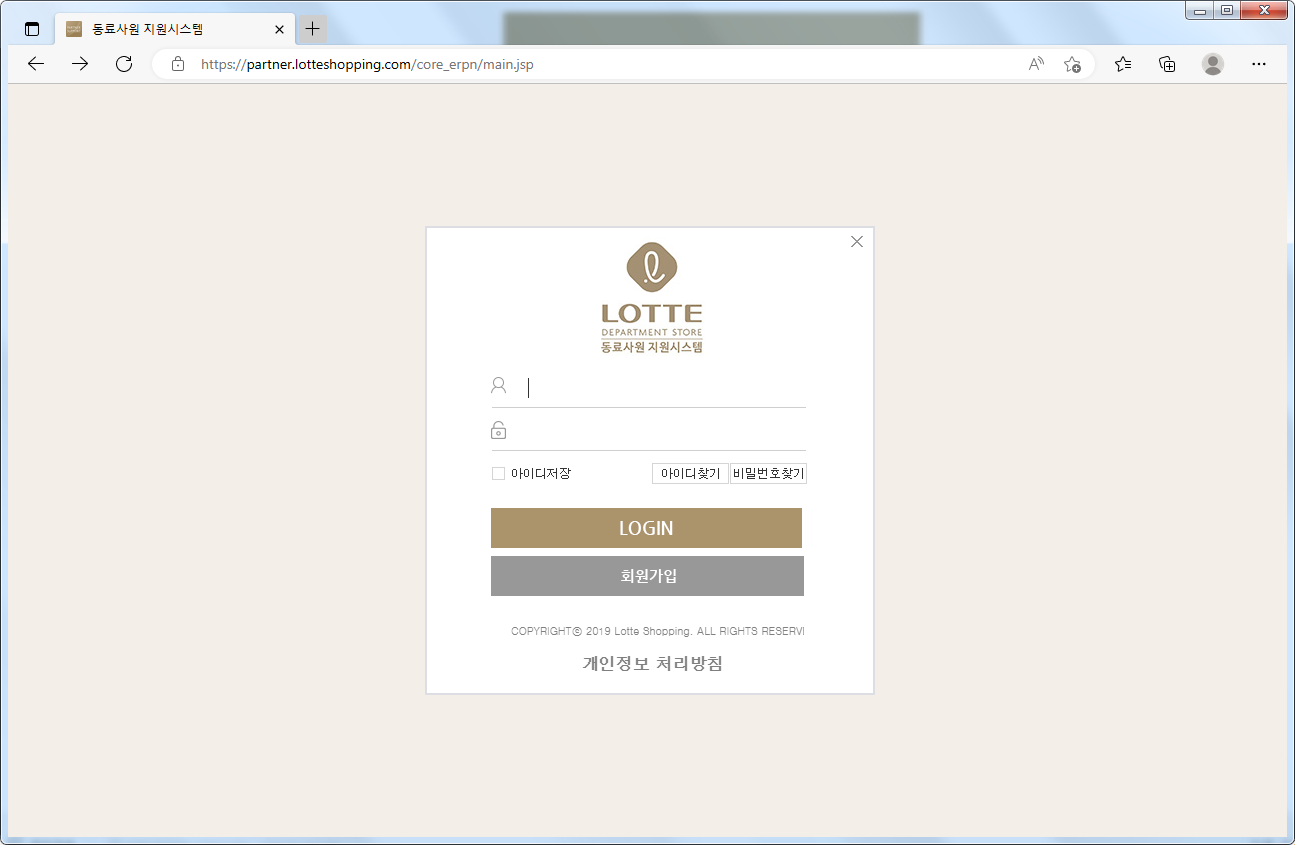Click the user ID input field

pos(664,387)
